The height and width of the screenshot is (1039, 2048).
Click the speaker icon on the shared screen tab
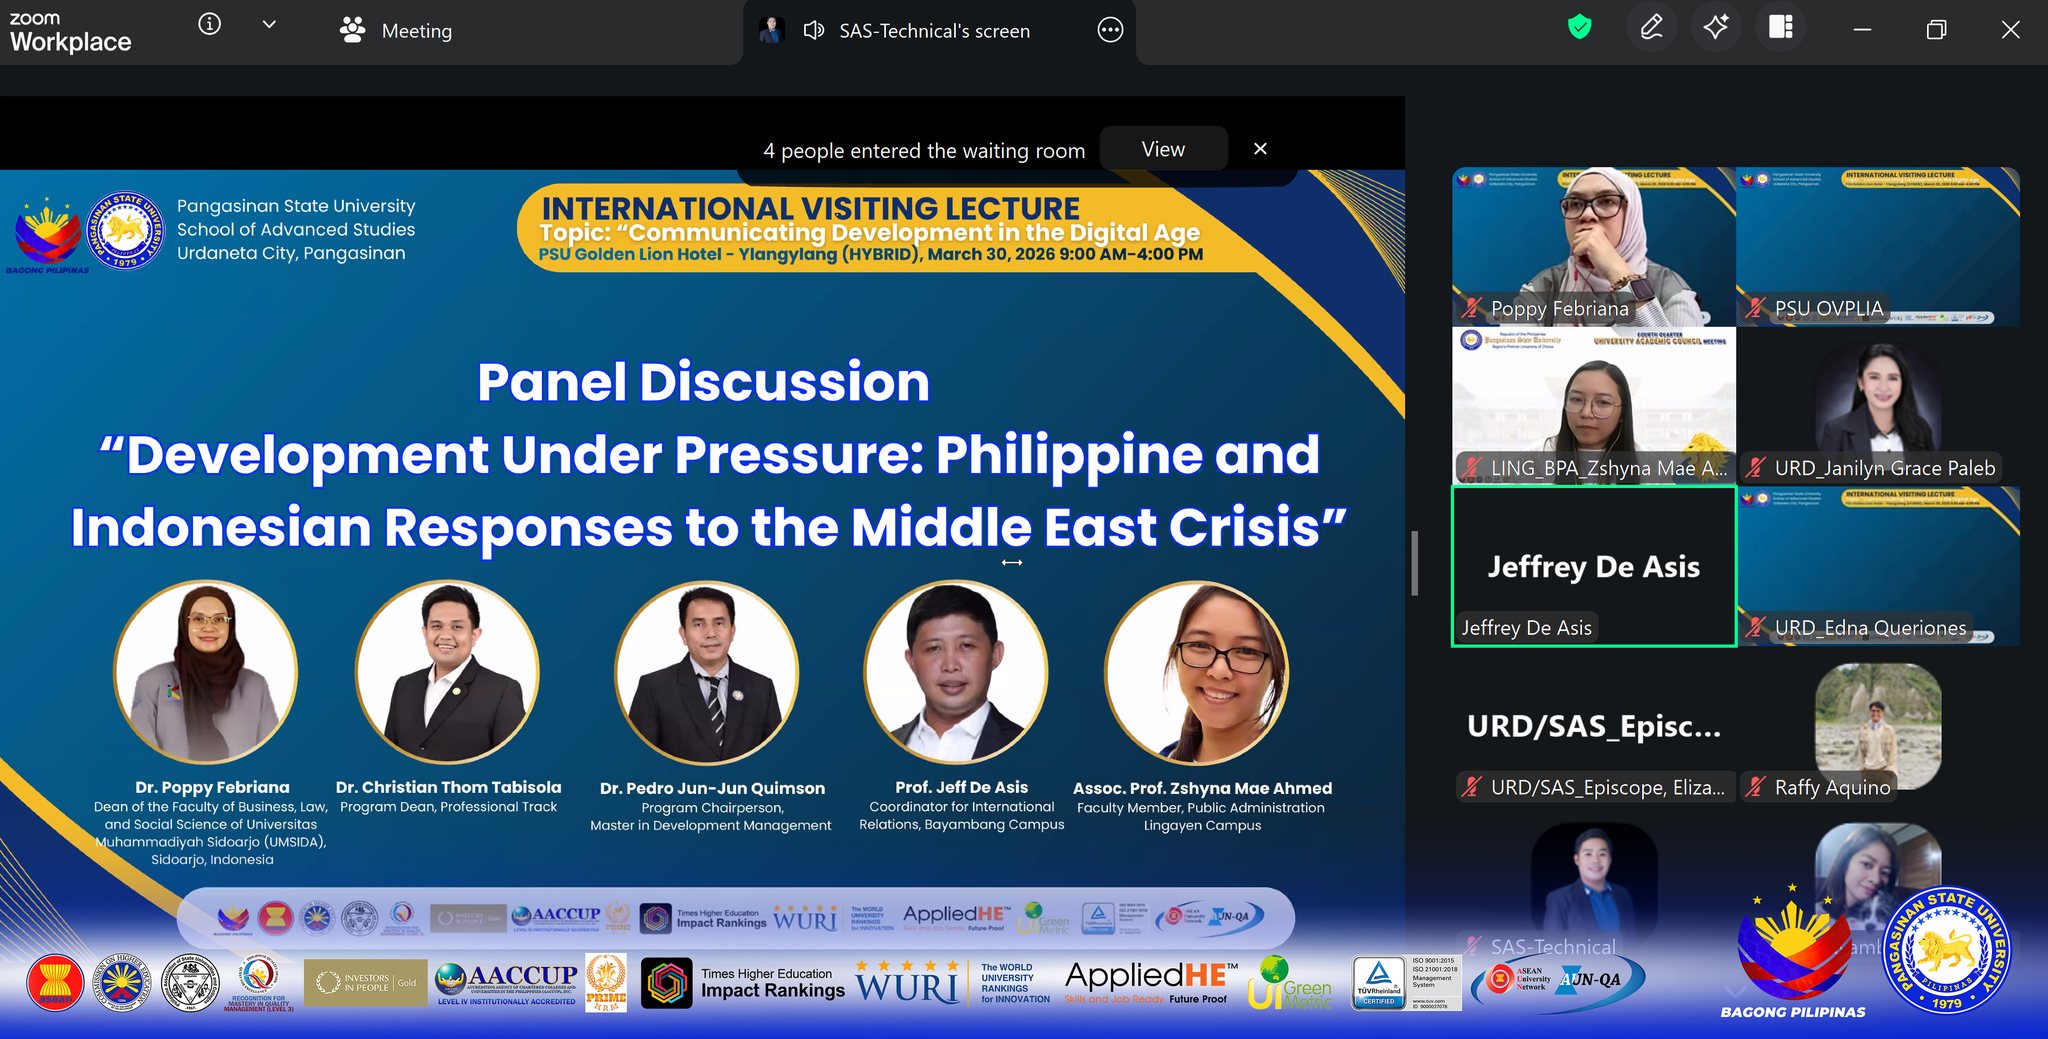point(814,31)
